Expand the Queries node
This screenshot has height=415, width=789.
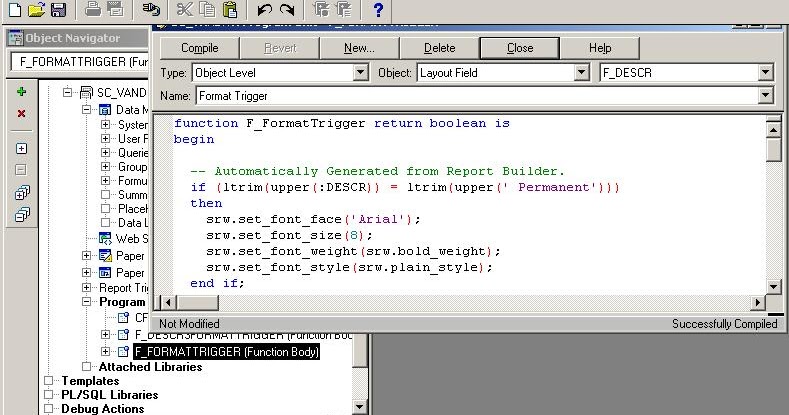tap(105, 152)
